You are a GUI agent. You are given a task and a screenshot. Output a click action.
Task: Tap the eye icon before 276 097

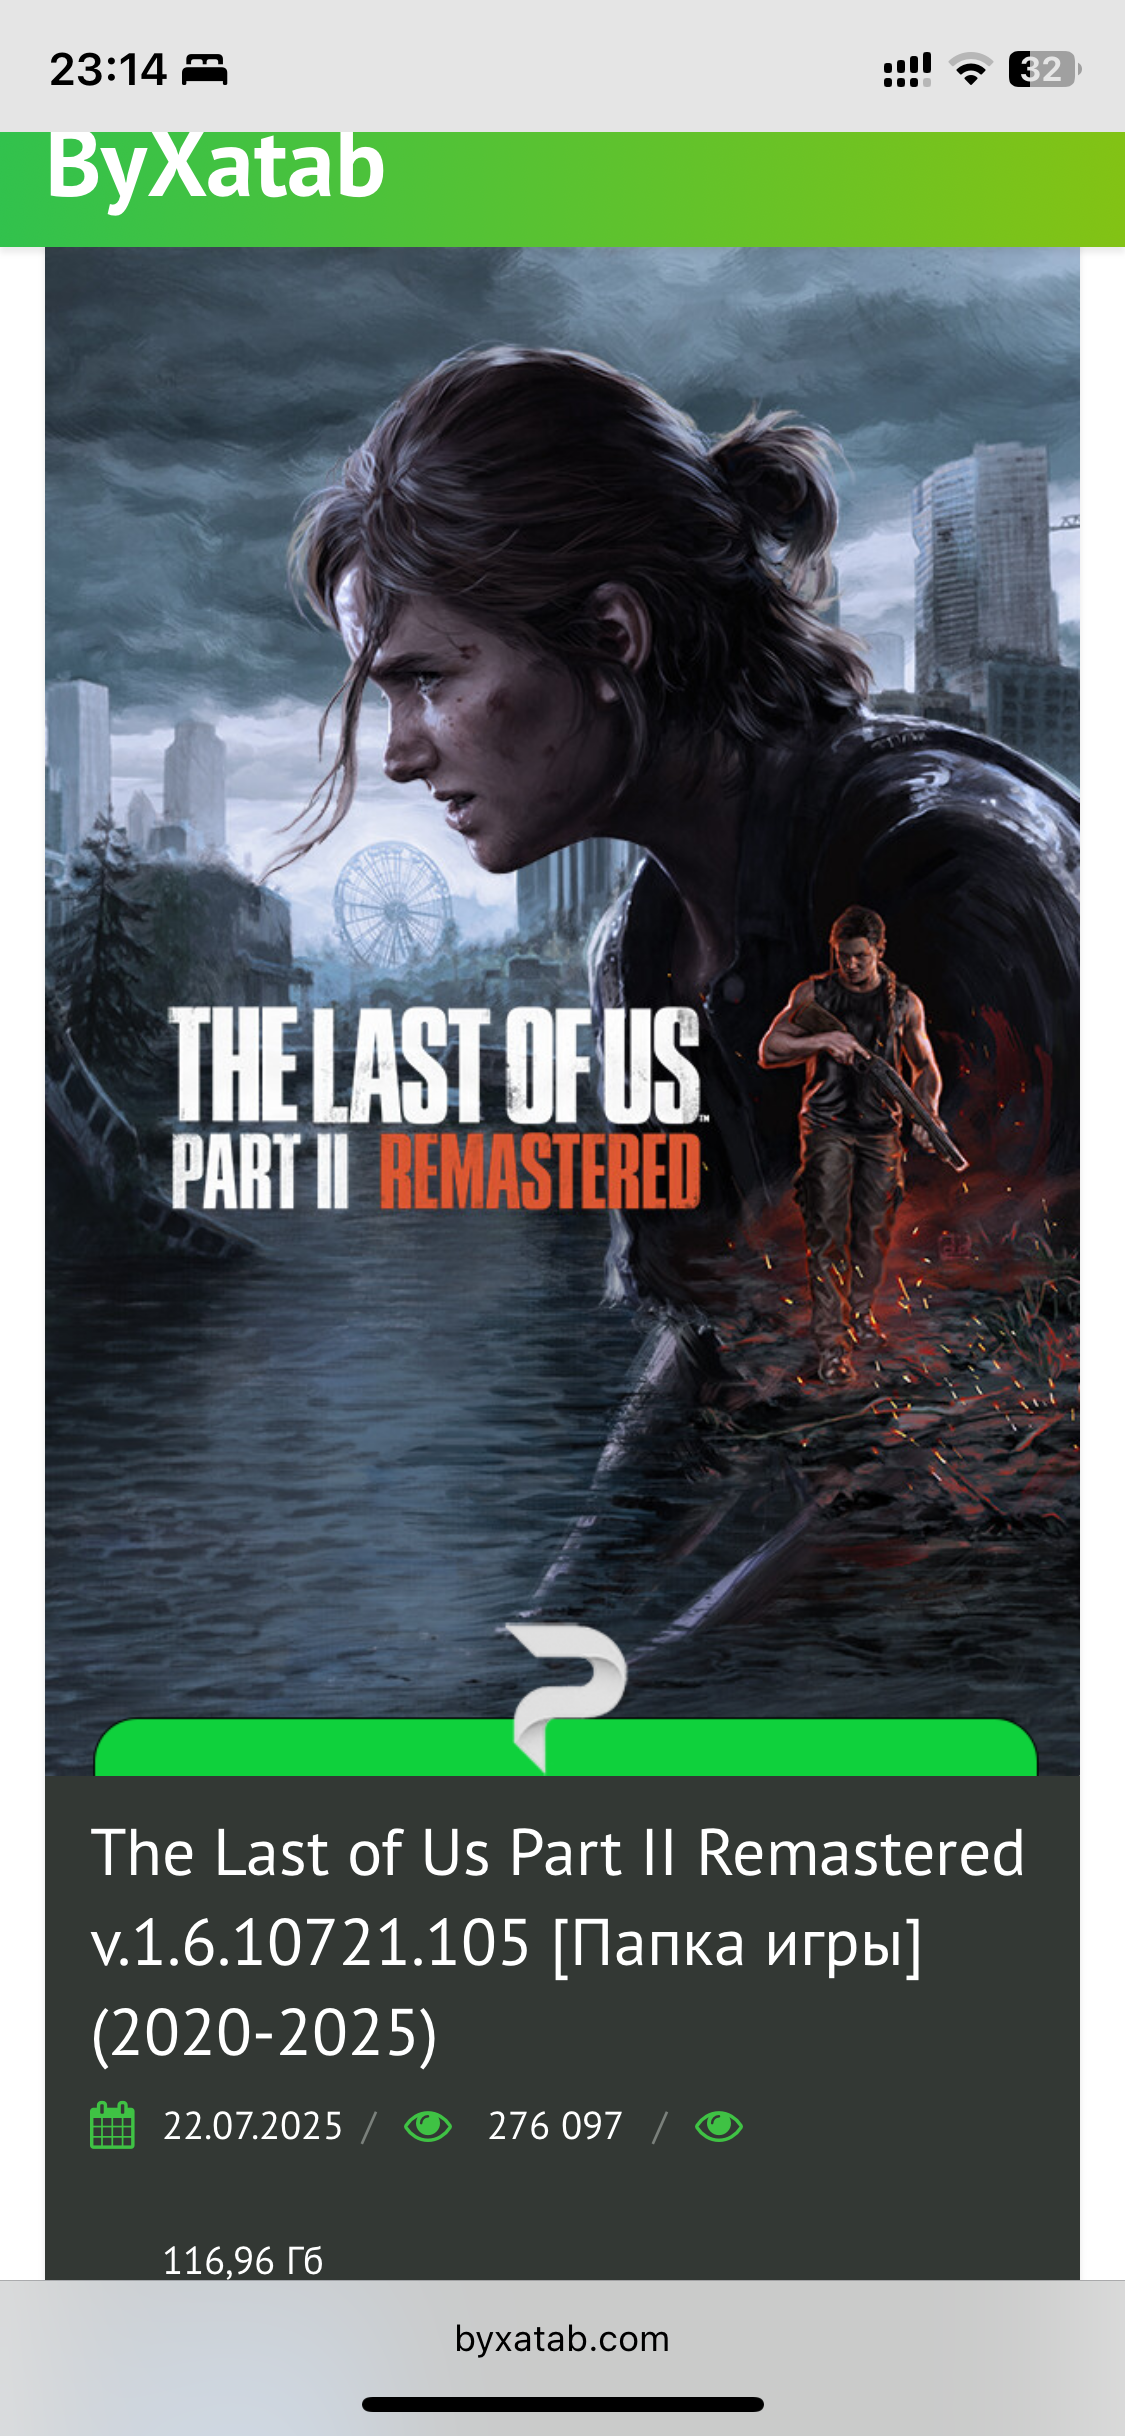pyautogui.click(x=428, y=2126)
